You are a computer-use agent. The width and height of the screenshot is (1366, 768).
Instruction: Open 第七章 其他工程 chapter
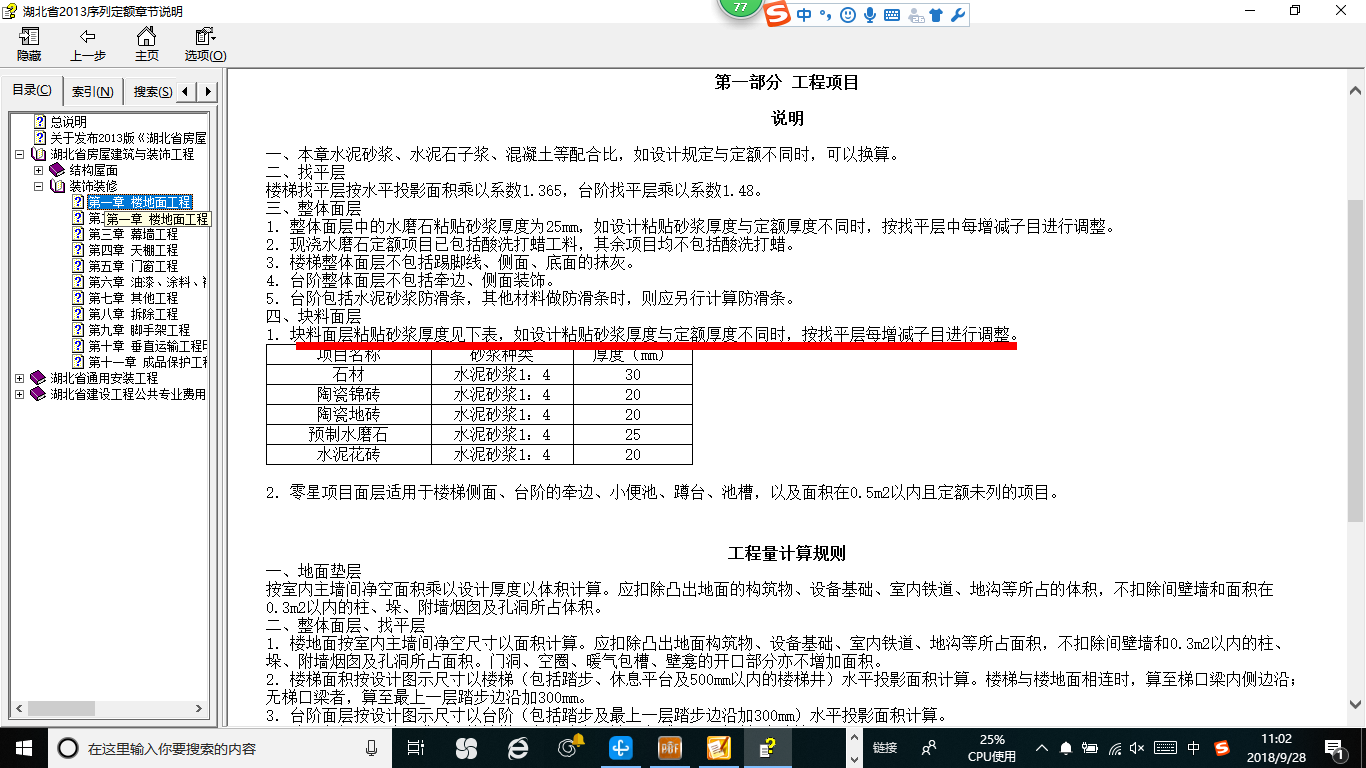133,298
